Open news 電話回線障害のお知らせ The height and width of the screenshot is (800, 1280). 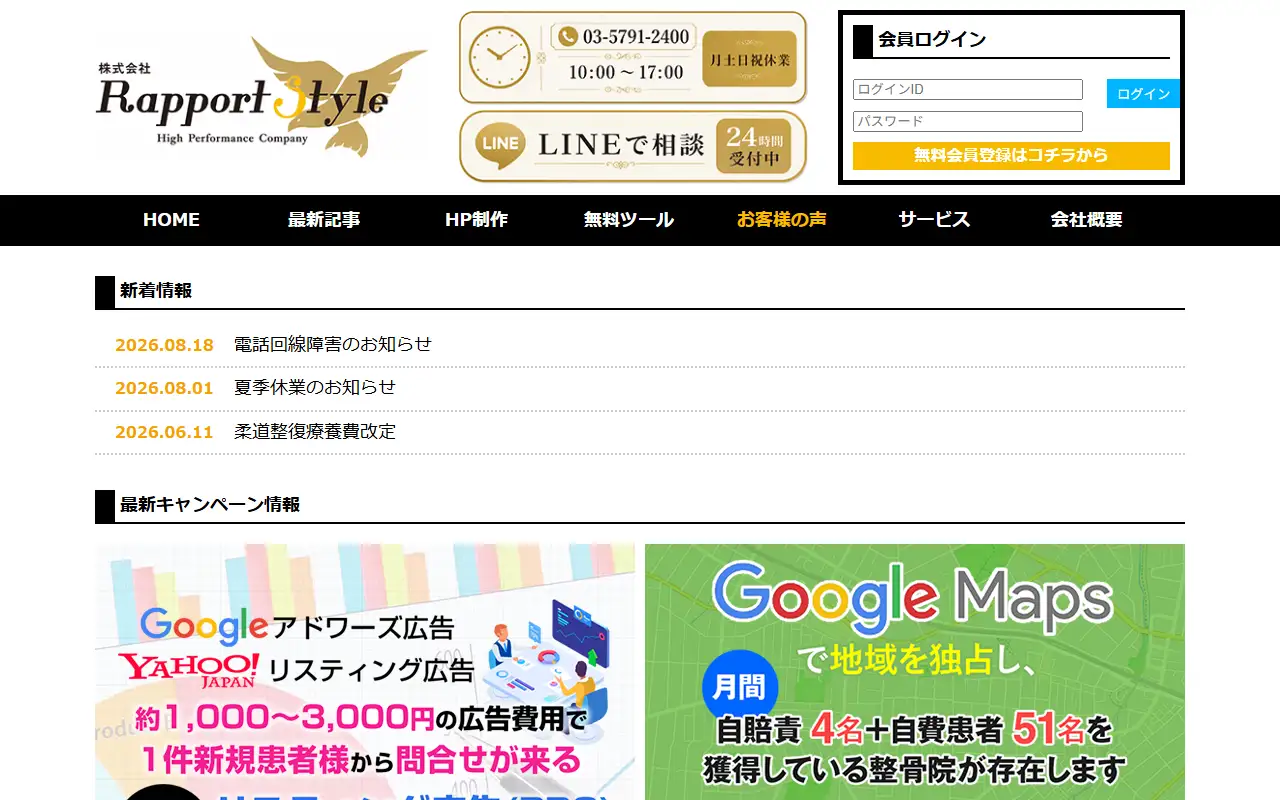coord(333,344)
